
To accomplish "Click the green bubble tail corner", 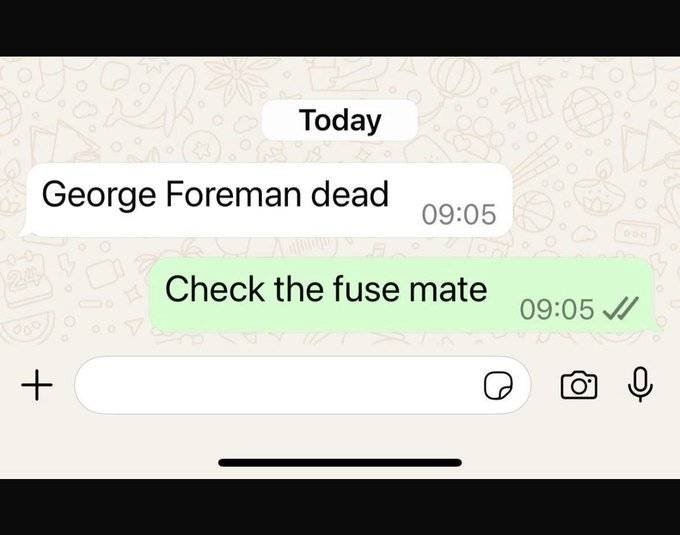I will [x=657, y=326].
